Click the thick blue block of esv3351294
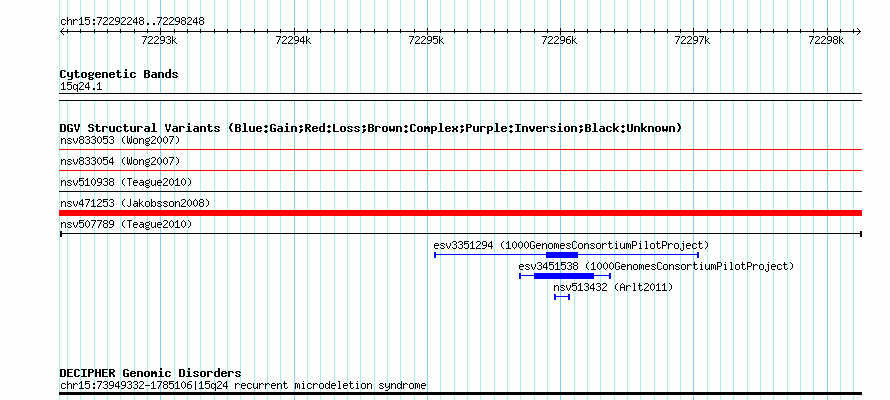 pyautogui.click(x=562, y=255)
